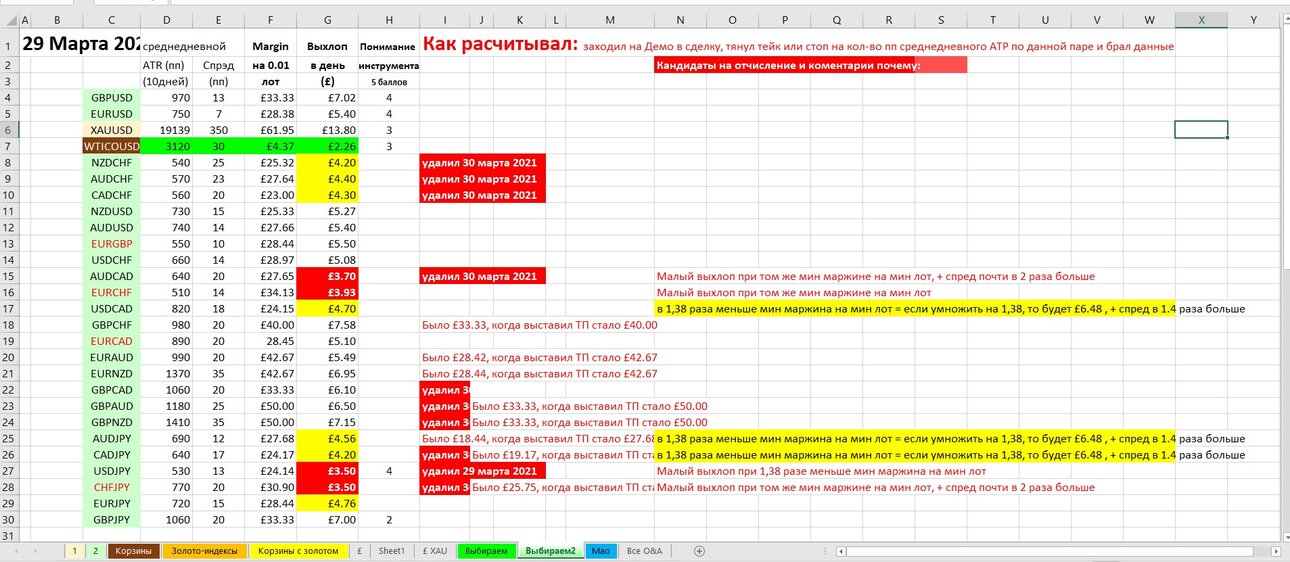
Task: Click the 'Margin' column title cell
Action: coord(270,46)
